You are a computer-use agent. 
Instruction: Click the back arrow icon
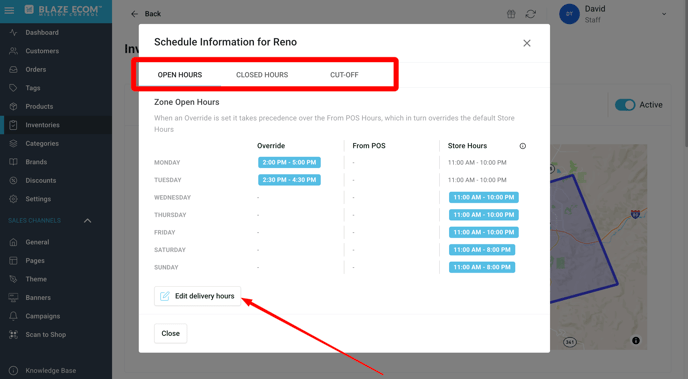135,14
